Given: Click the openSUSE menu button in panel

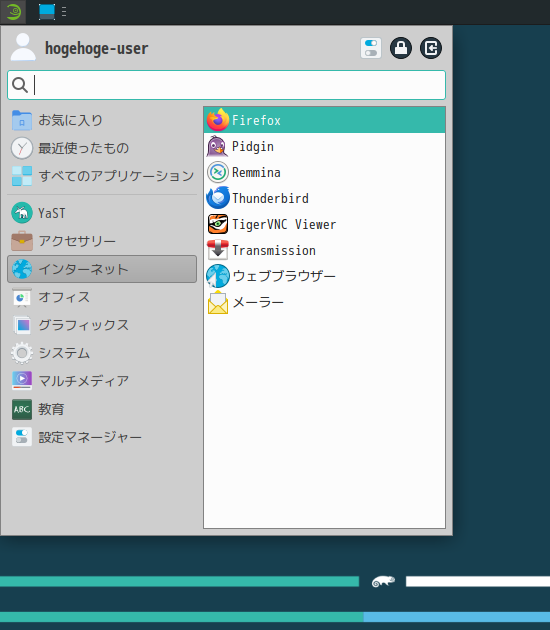Looking at the screenshot, I should (x=13, y=12).
